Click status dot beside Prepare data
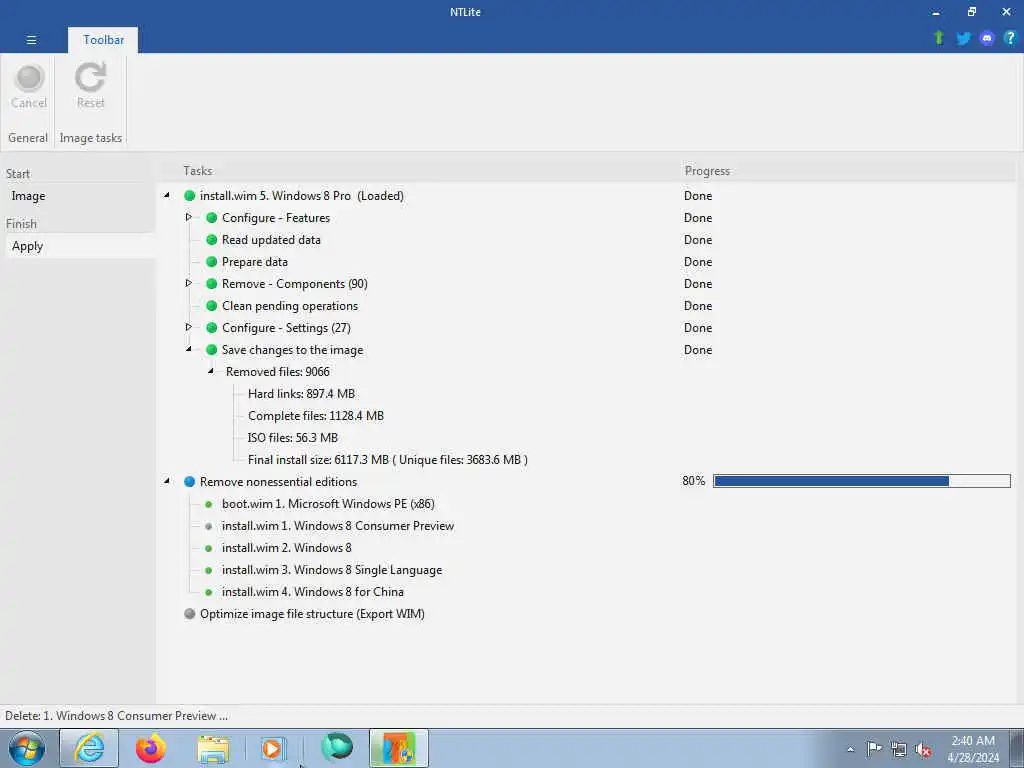1024x768 pixels. [x=212, y=262]
